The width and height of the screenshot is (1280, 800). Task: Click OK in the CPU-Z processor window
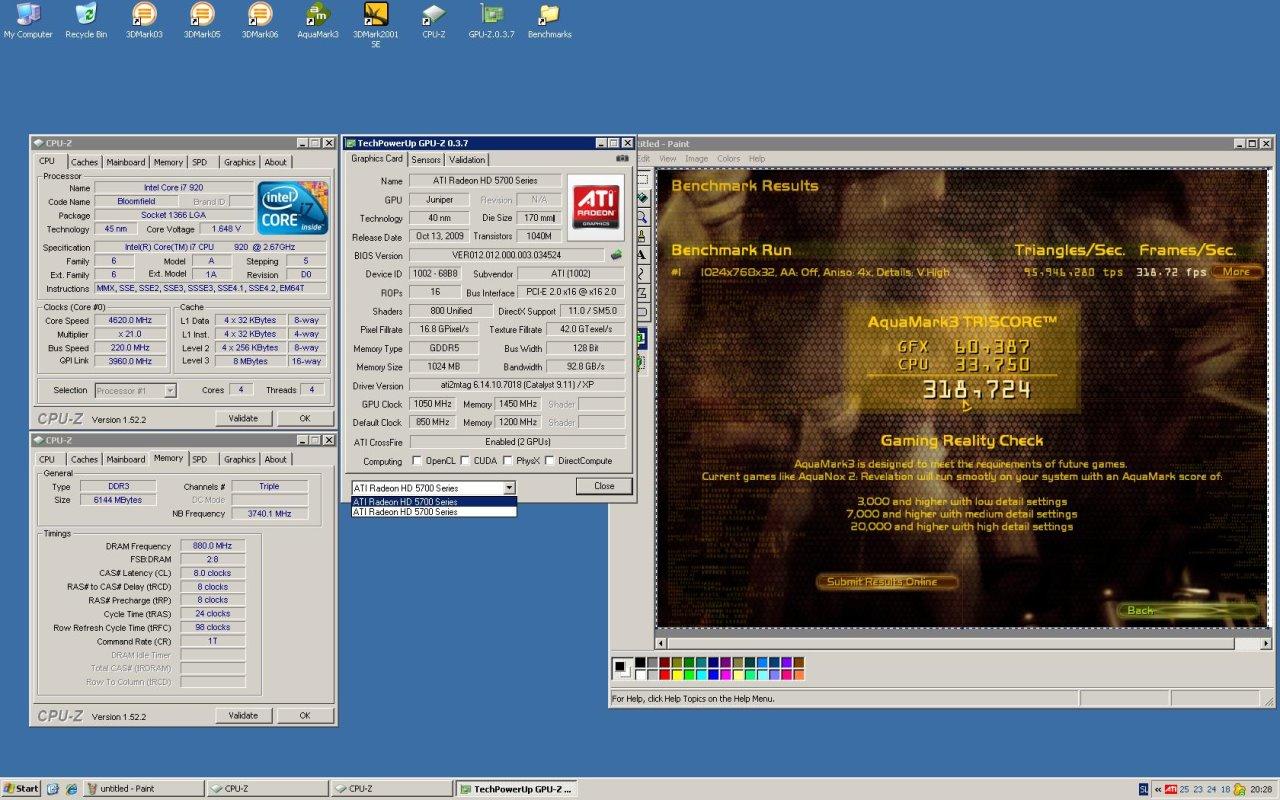point(305,418)
